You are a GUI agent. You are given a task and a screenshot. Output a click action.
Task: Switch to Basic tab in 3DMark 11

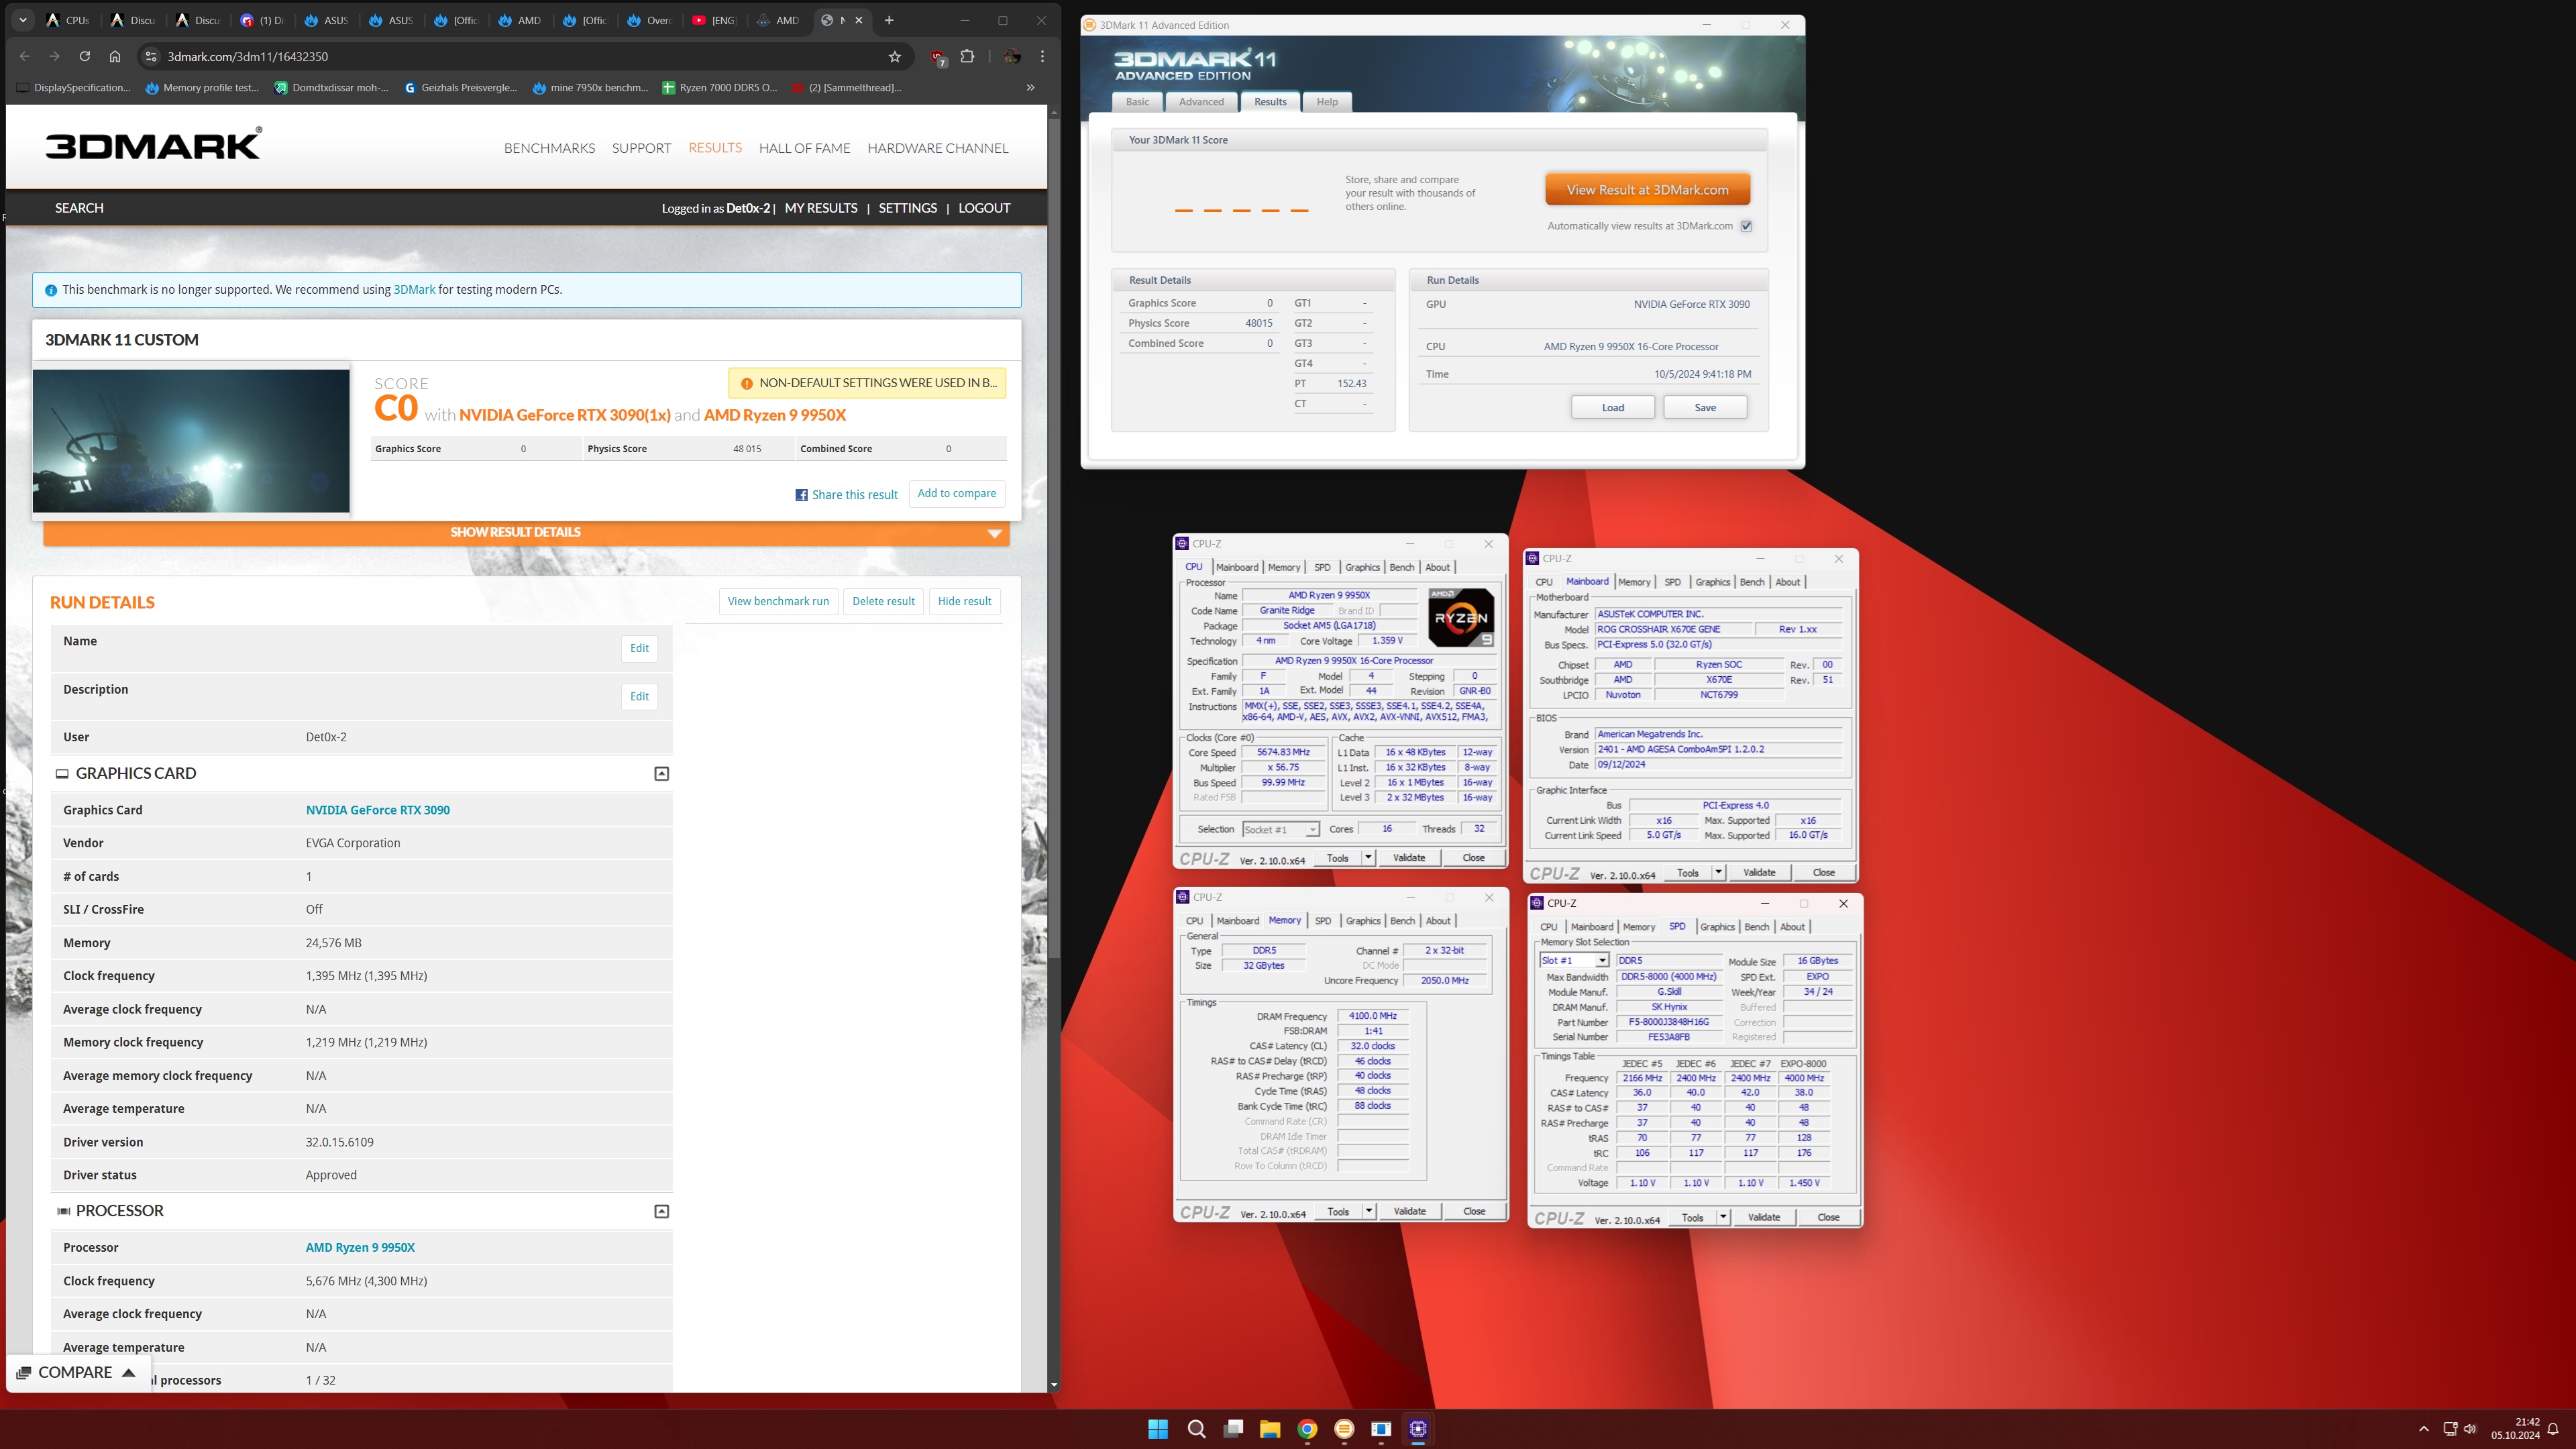point(1138,102)
